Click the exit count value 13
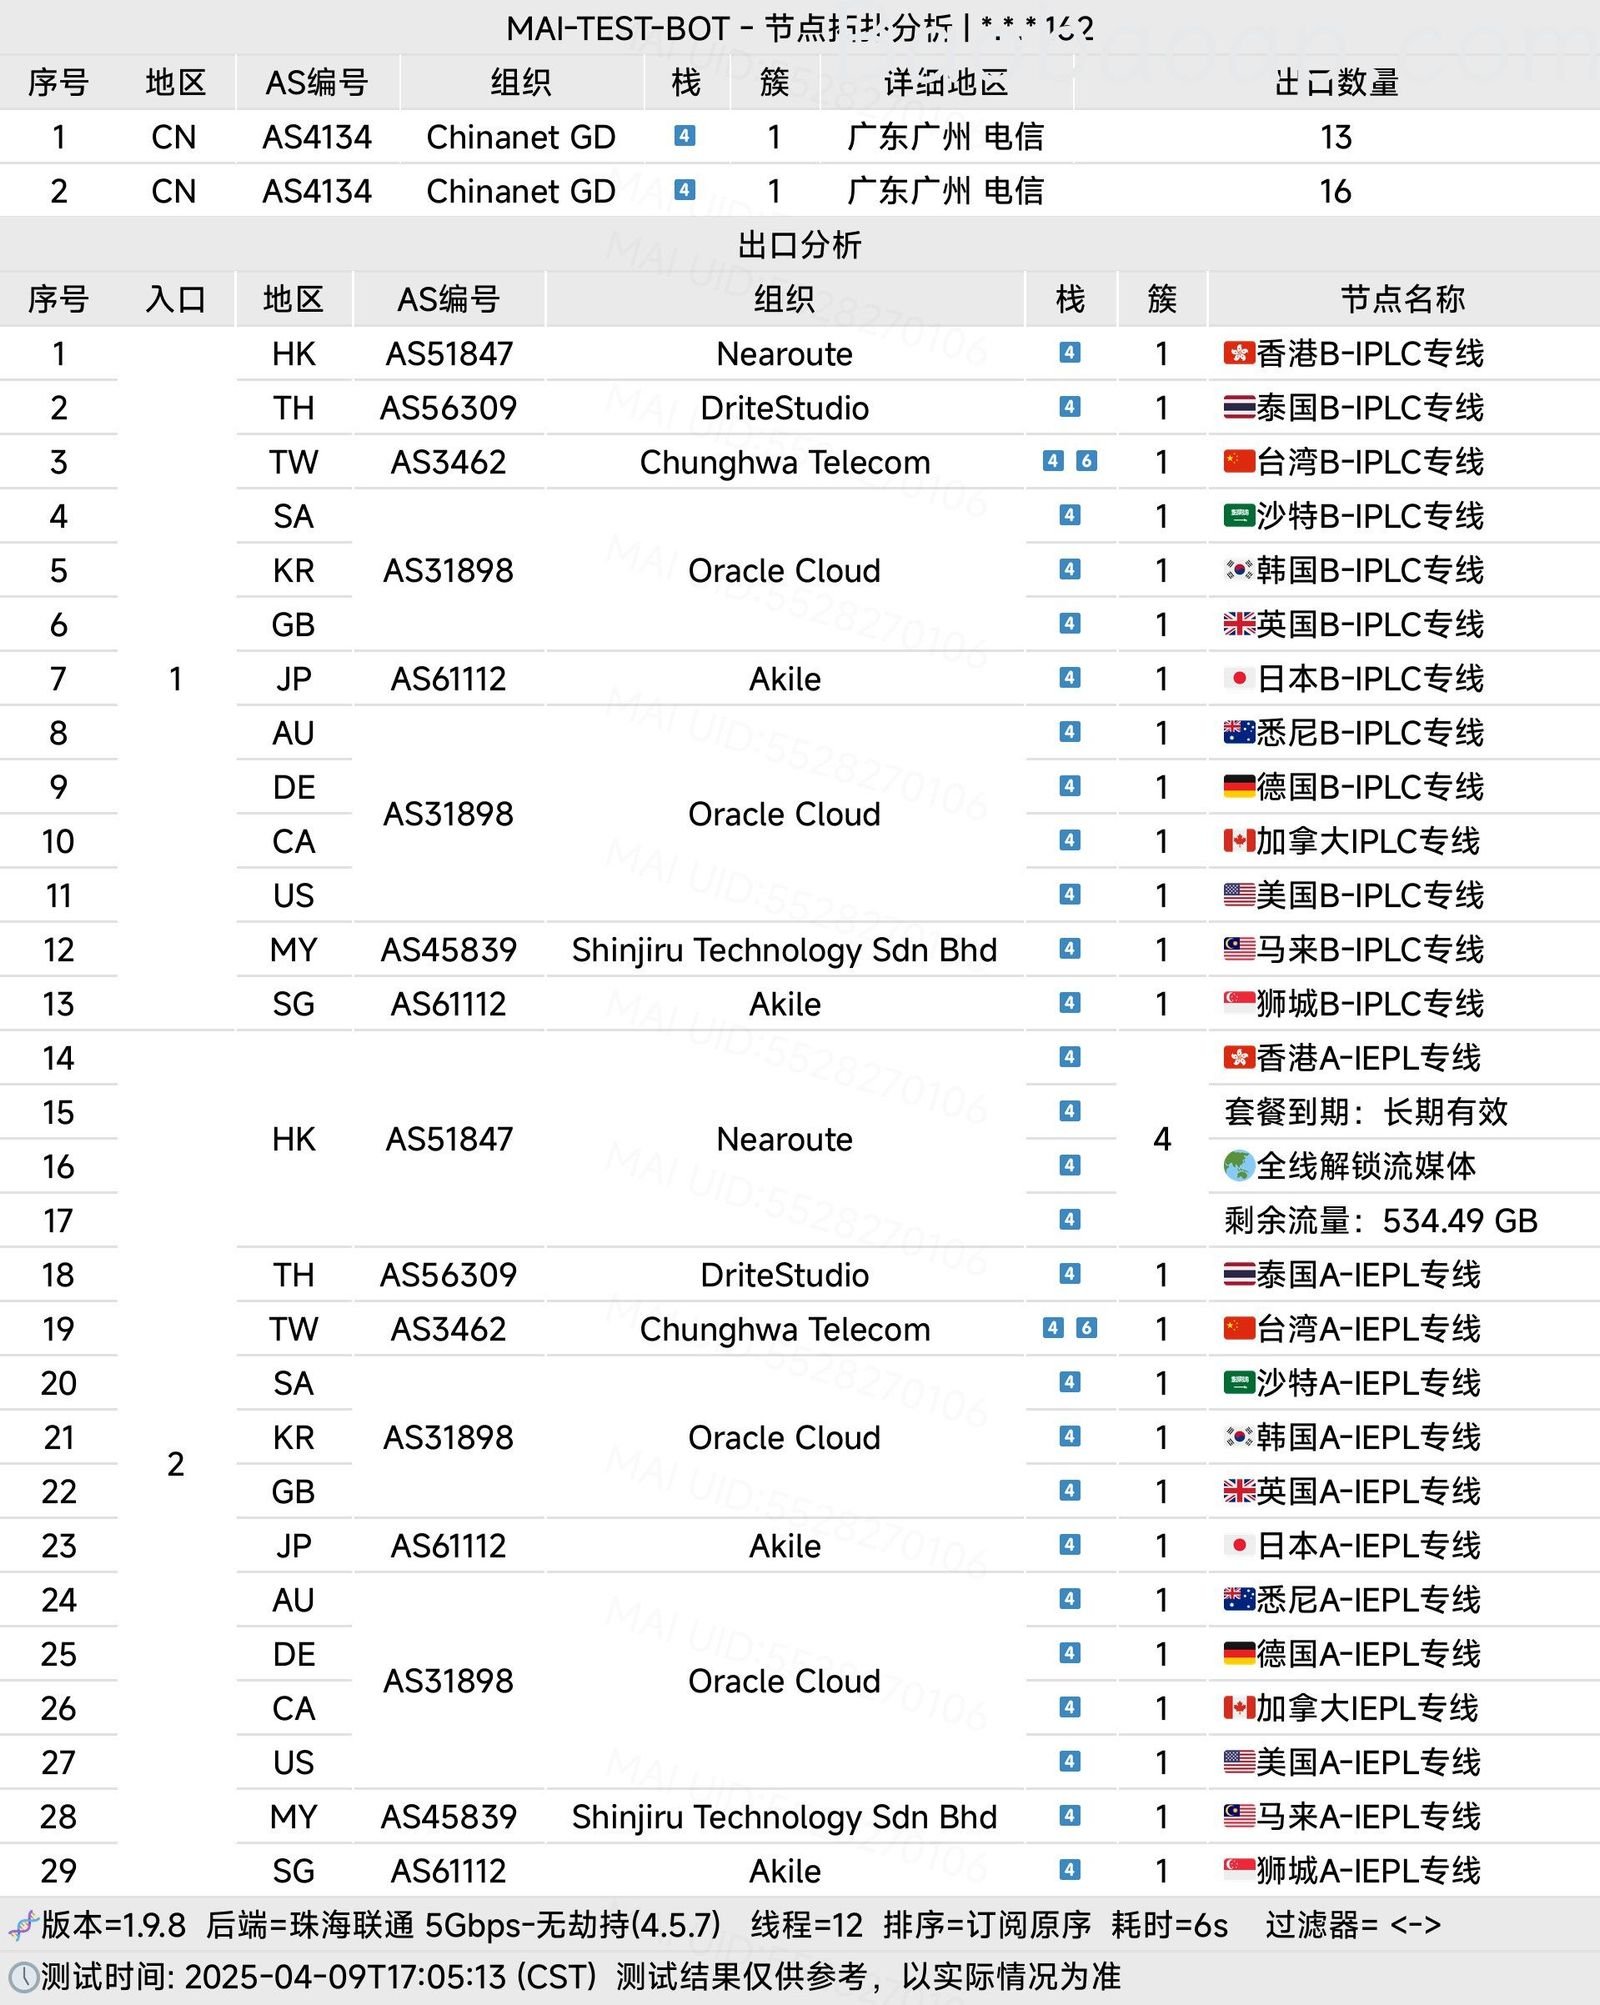 [x=1336, y=137]
